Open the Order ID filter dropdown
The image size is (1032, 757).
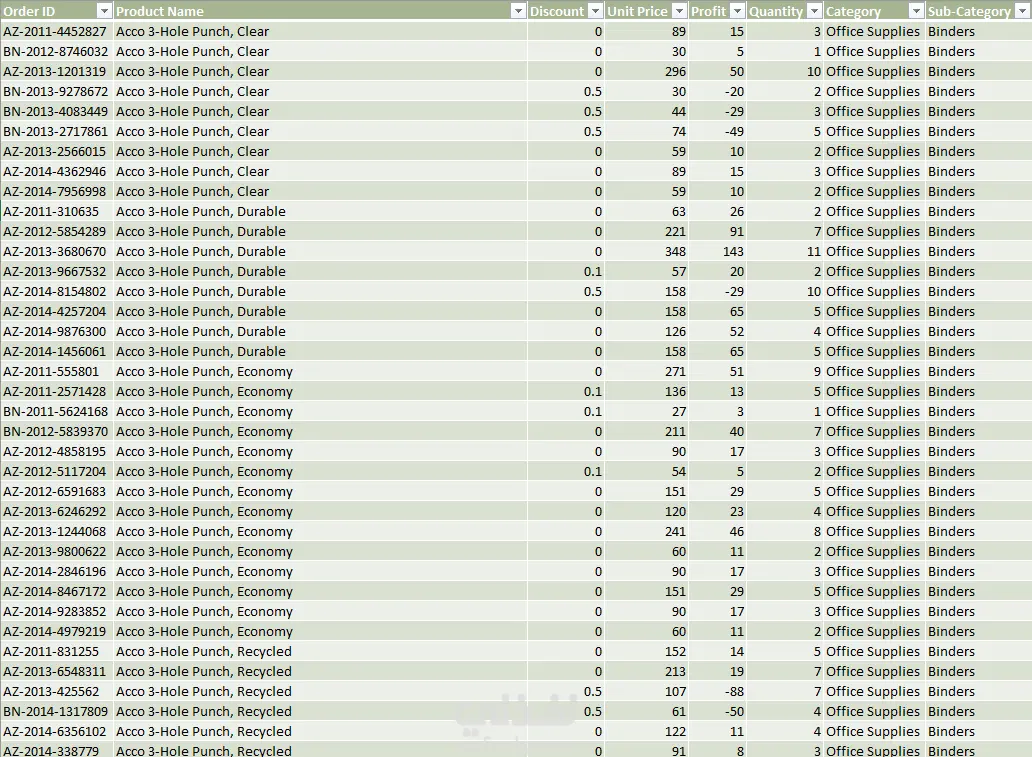tap(104, 11)
